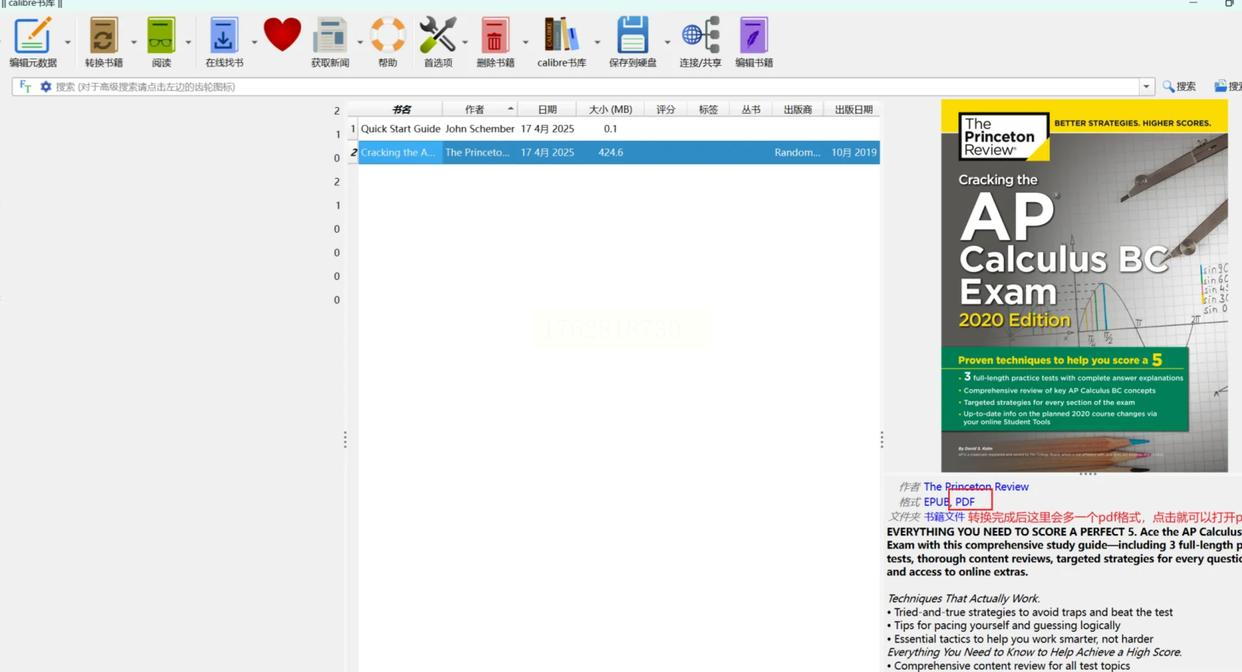Open the 书籍文件 folder link
This screenshot has width=1242, height=672.
click(x=944, y=517)
